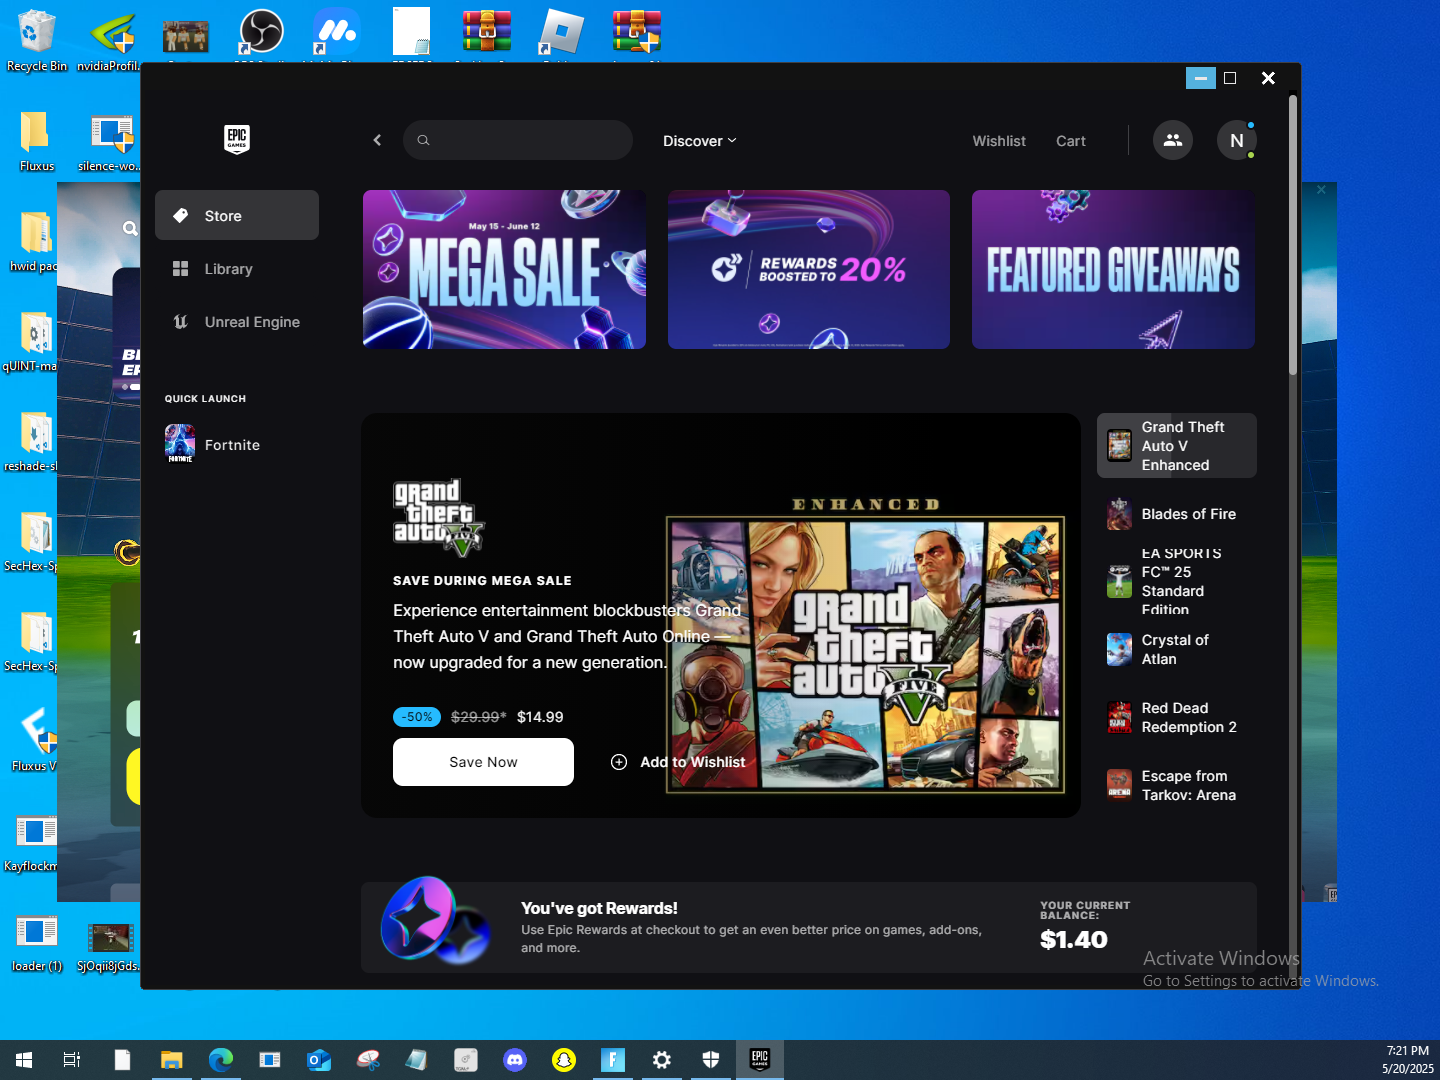
Task: Select the Roblox desktop shortcut
Action: click(x=560, y=32)
